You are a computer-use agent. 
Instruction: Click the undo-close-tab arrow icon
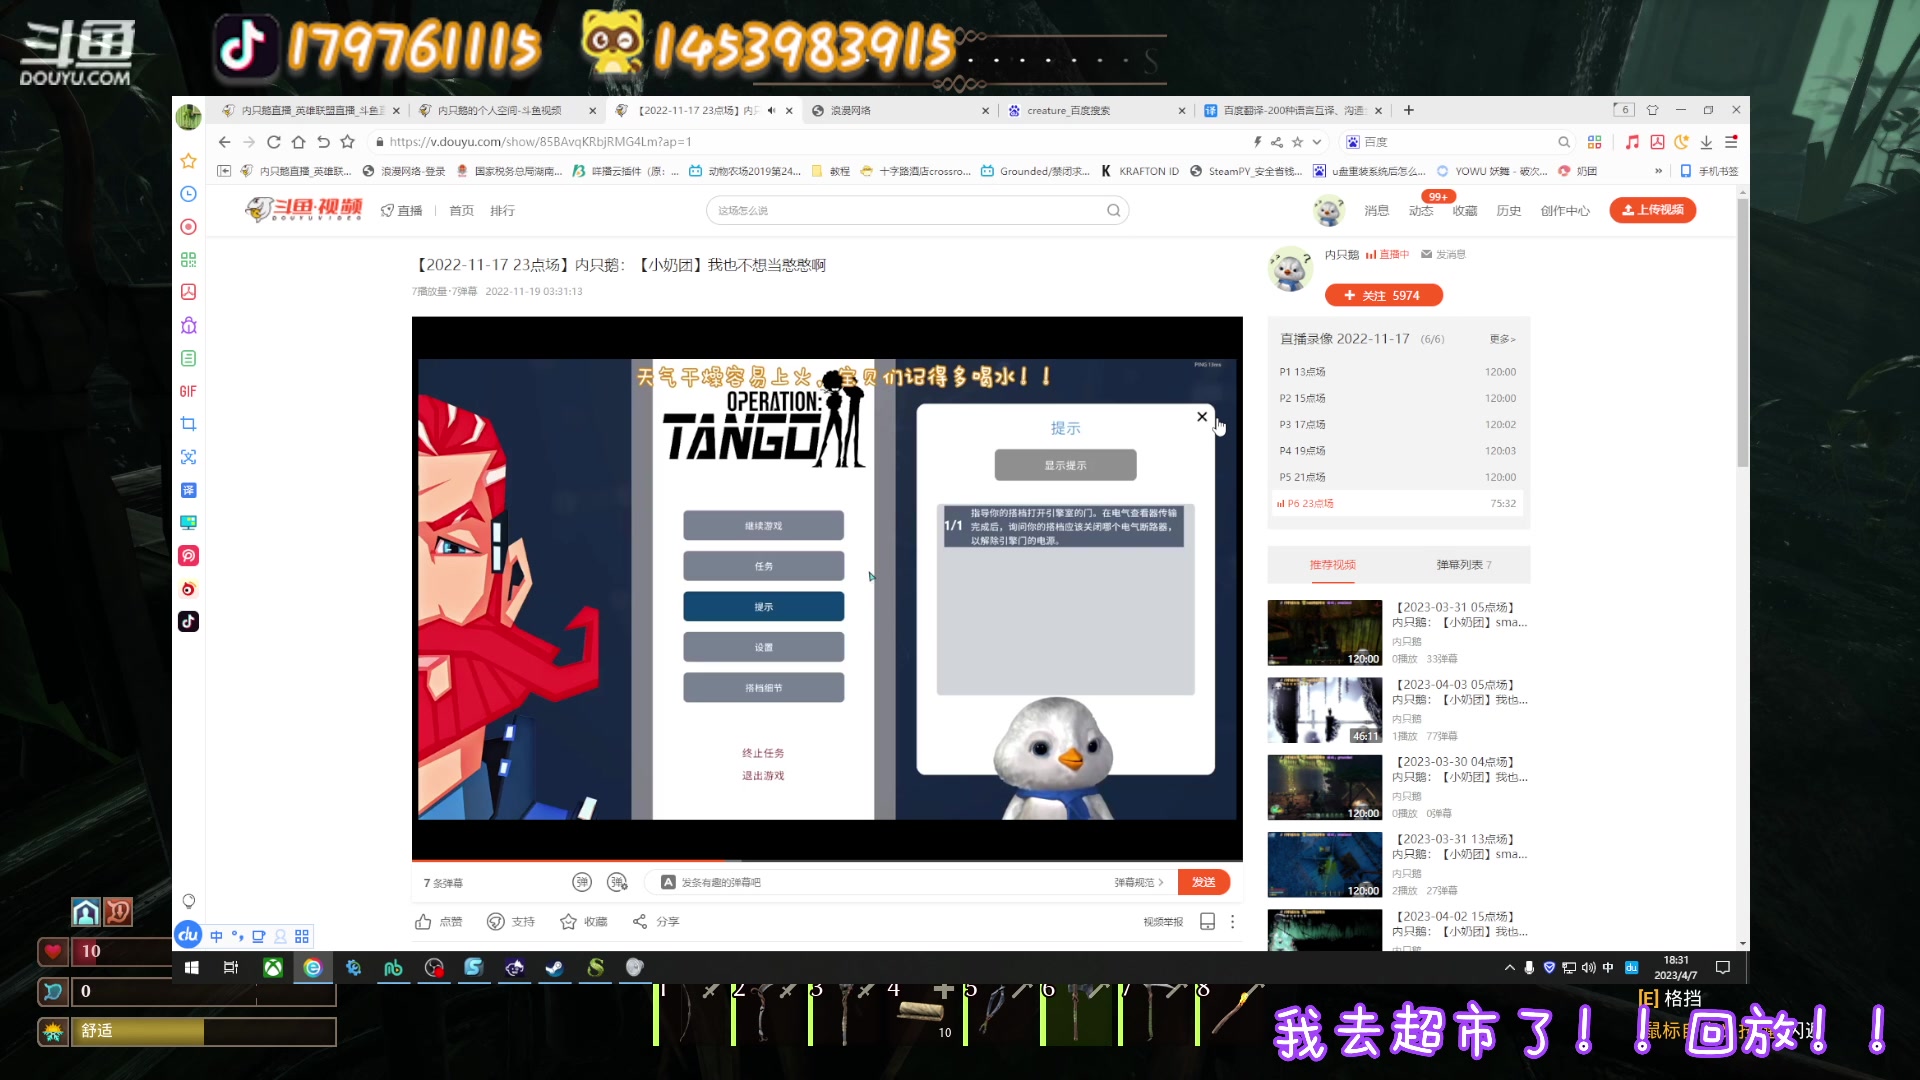323,142
